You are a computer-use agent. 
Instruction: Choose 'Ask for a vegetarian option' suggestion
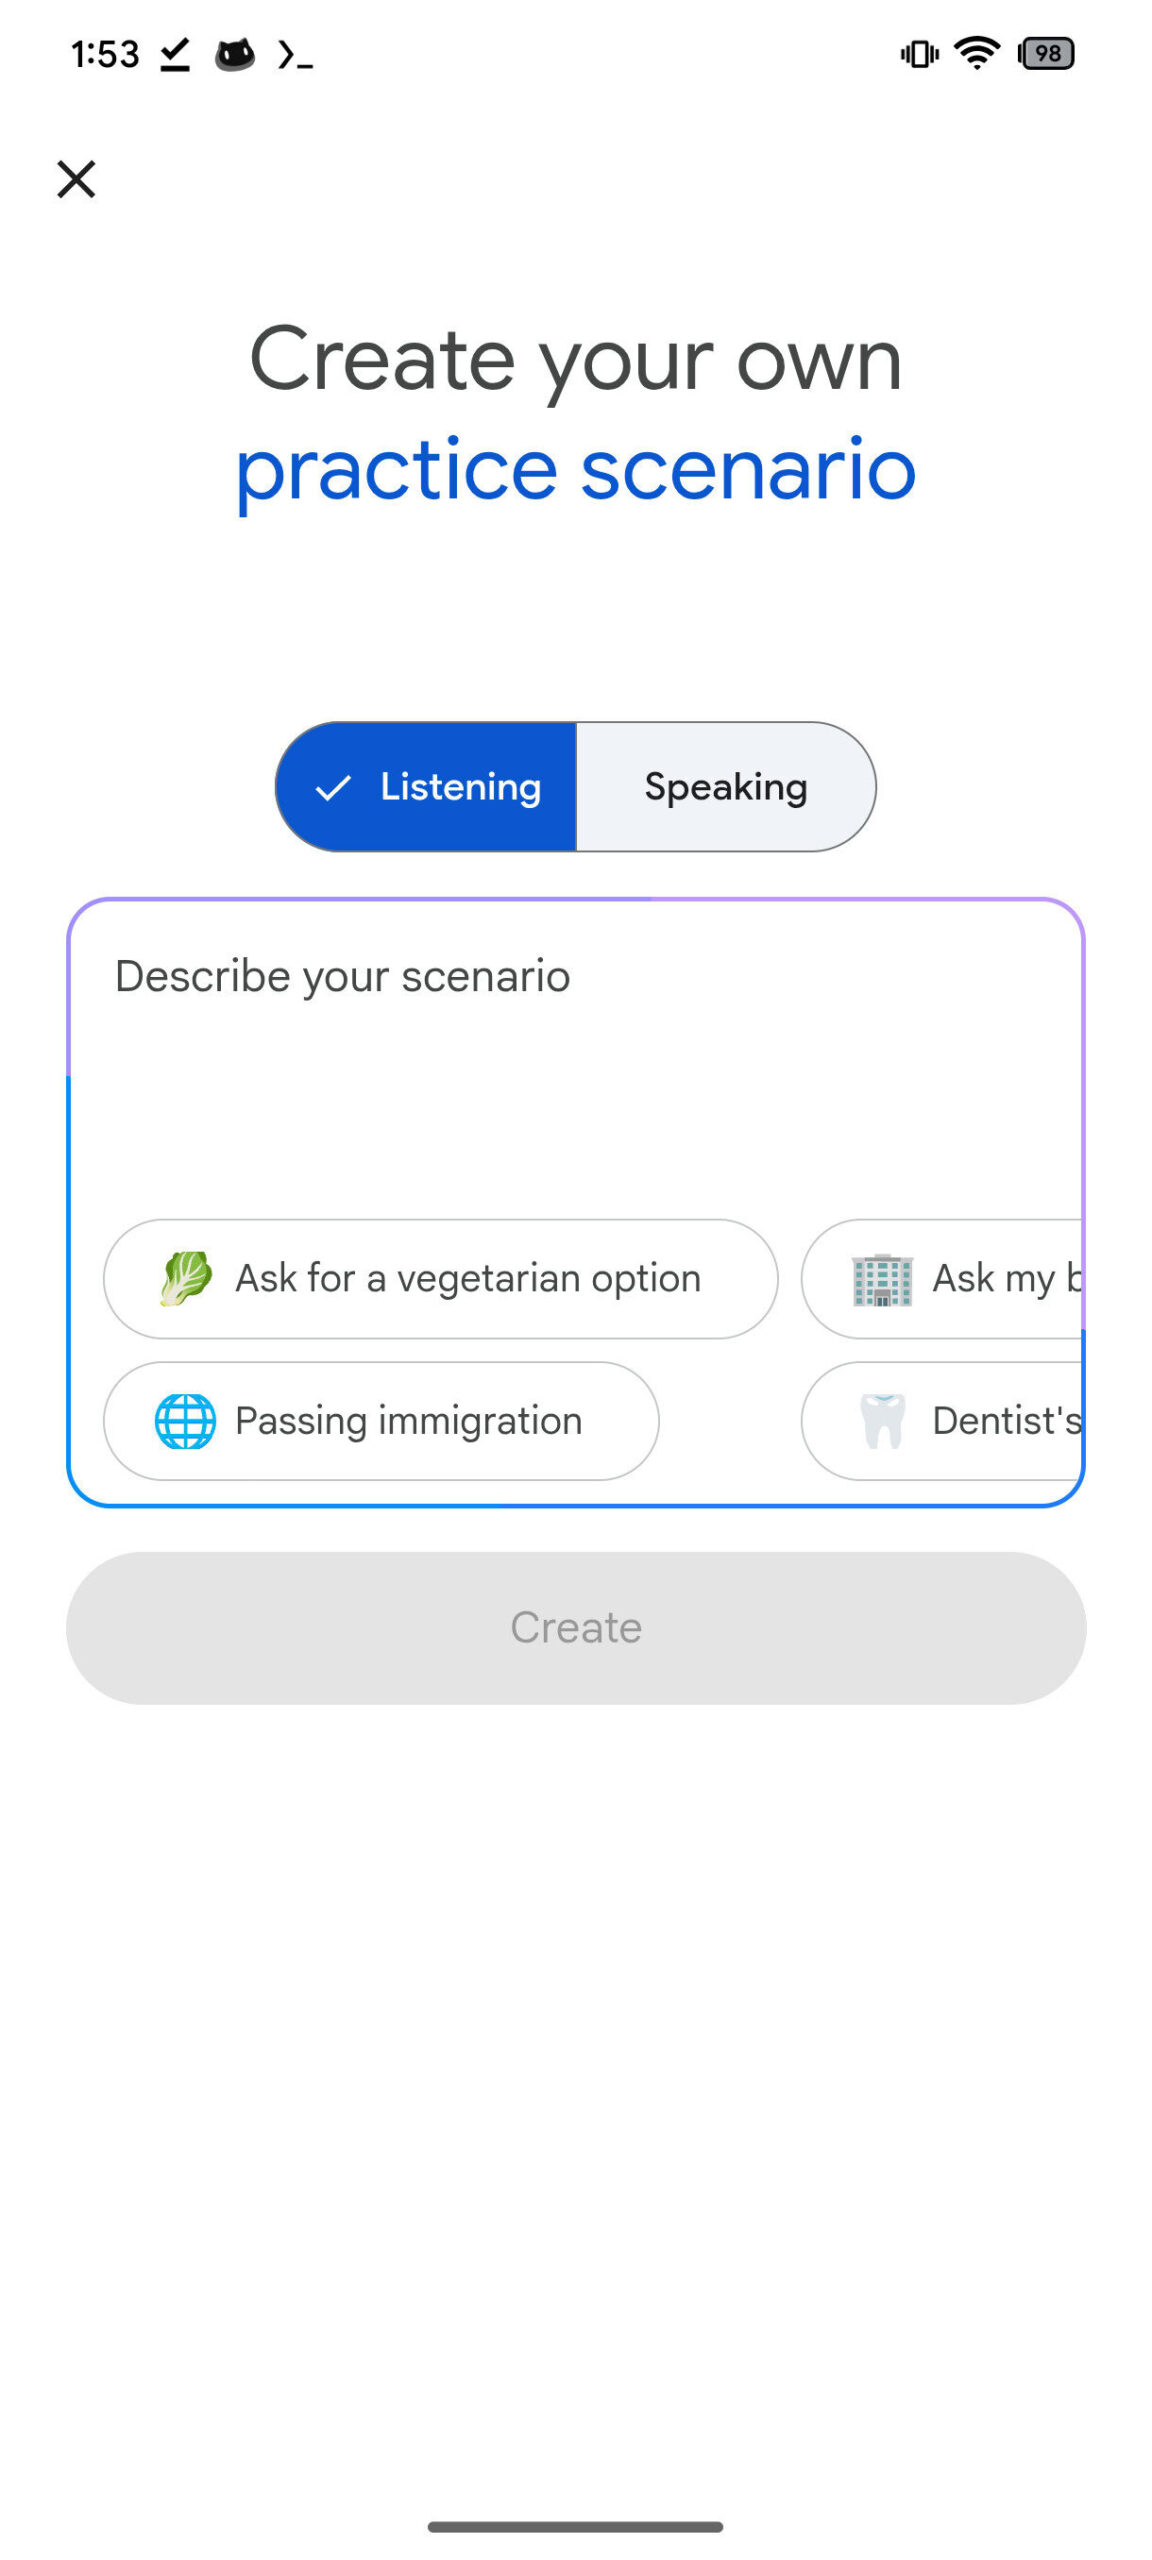(440, 1278)
